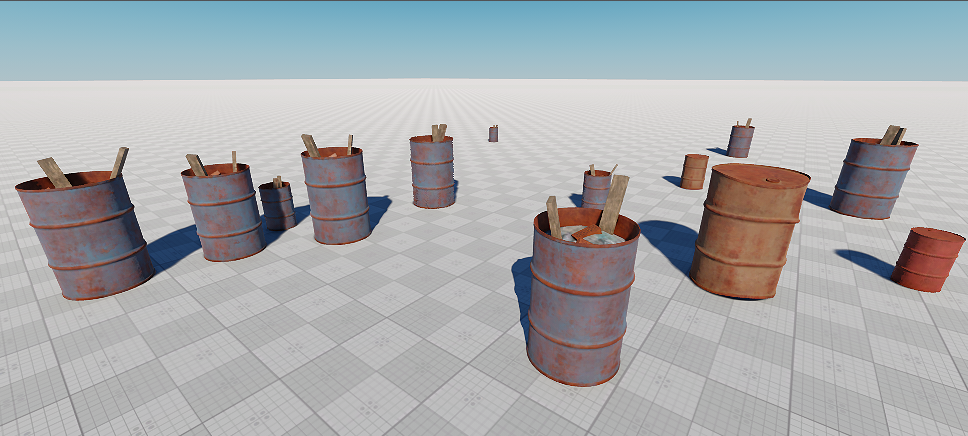968x436 pixels.
Task: Click the left plank in the far-left barrel
Action: tap(54, 173)
